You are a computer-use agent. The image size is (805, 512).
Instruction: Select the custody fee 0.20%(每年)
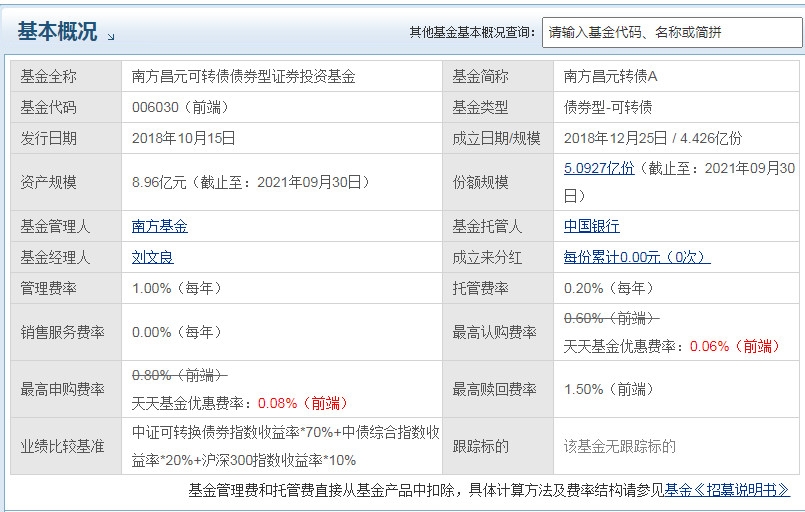tap(608, 288)
